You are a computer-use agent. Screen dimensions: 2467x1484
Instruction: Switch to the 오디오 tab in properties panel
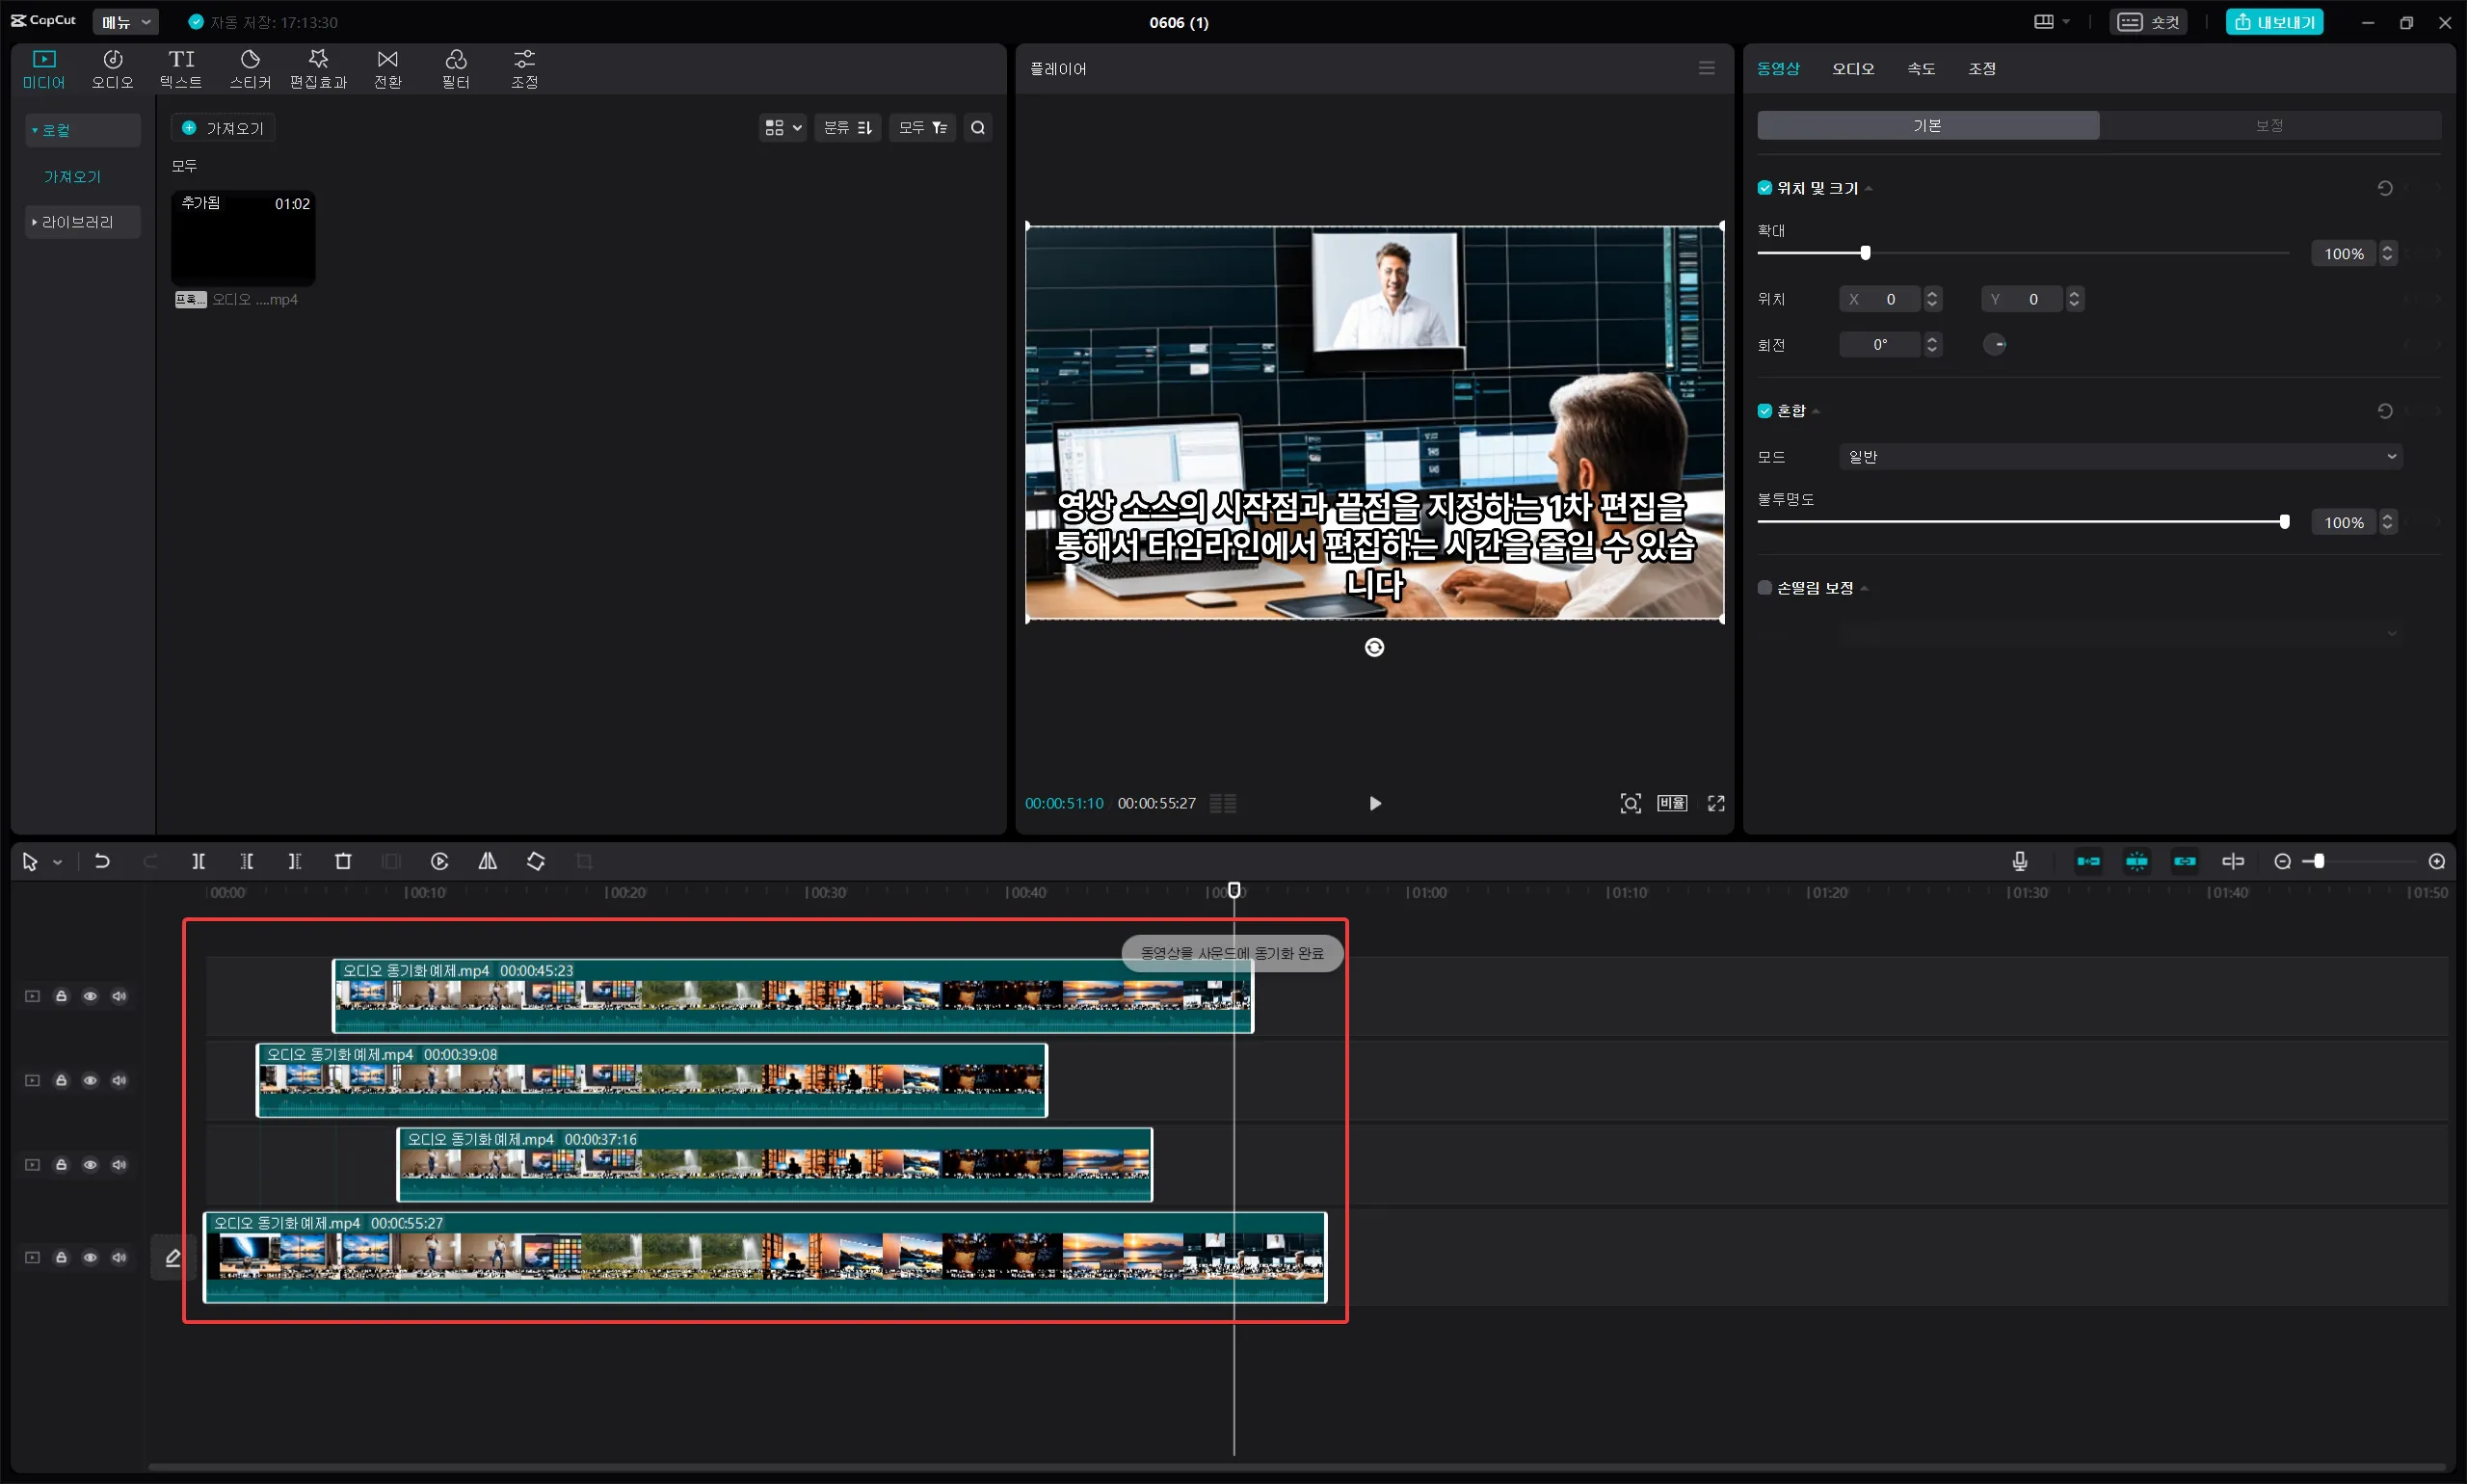[1852, 69]
